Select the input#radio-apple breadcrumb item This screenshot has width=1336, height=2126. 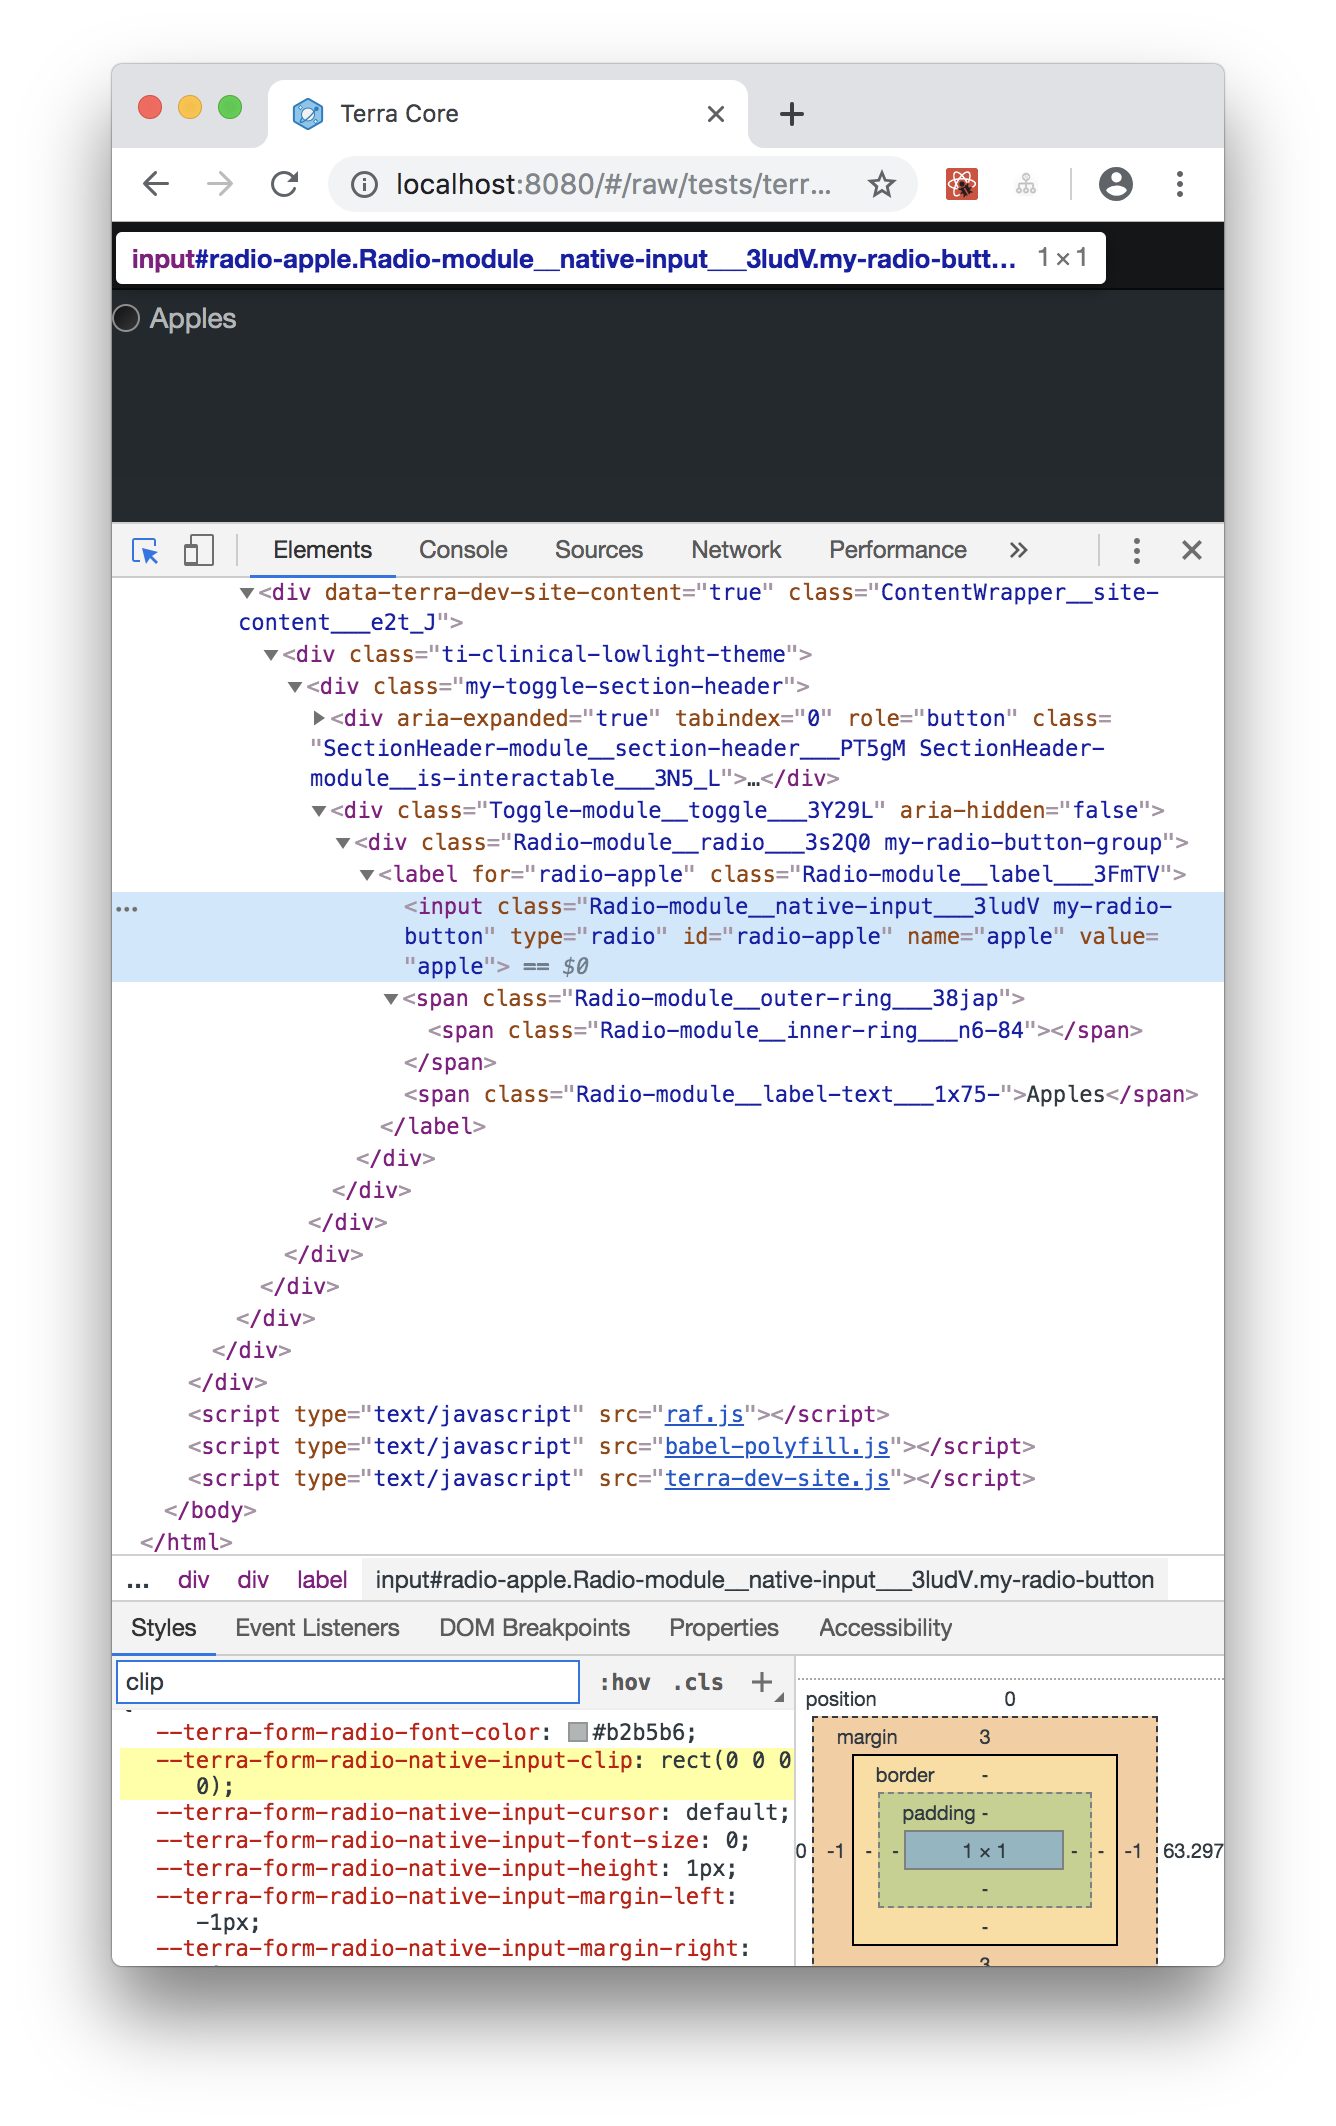[x=765, y=1580]
